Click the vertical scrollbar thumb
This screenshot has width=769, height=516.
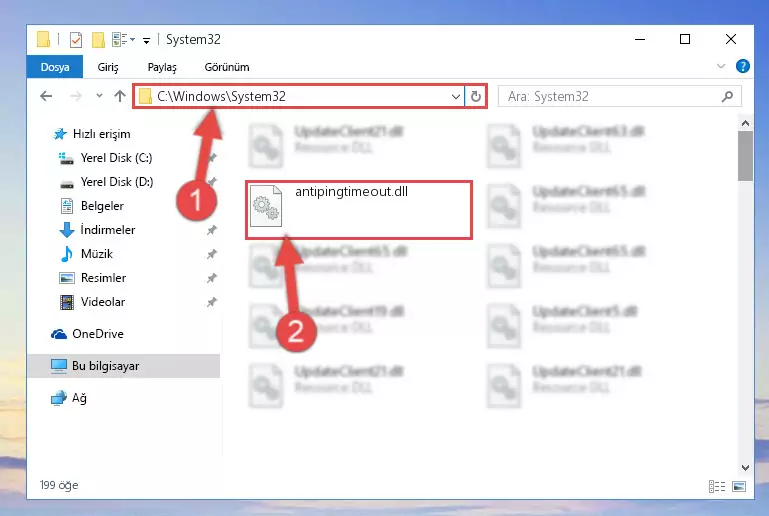(x=745, y=156)
